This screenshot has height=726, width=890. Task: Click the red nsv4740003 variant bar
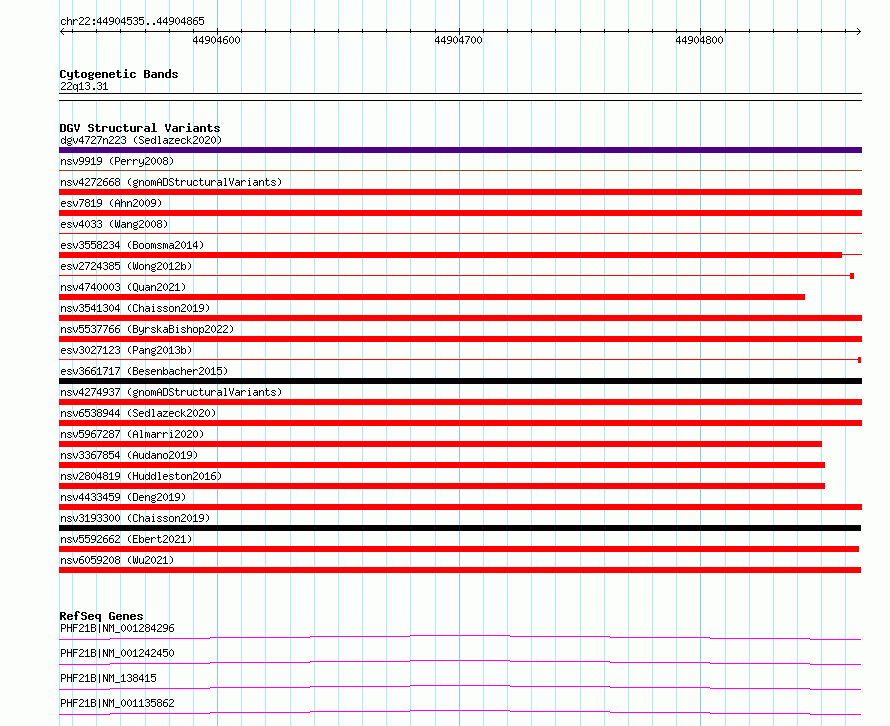(x=432, y=297)
